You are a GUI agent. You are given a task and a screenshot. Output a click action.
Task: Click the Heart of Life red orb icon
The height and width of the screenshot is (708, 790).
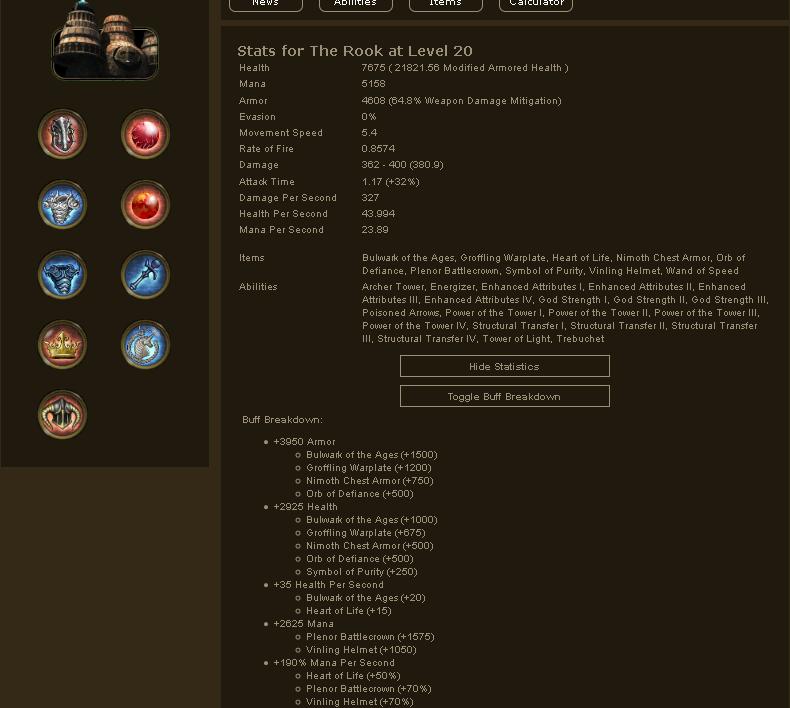click(145, 135)
